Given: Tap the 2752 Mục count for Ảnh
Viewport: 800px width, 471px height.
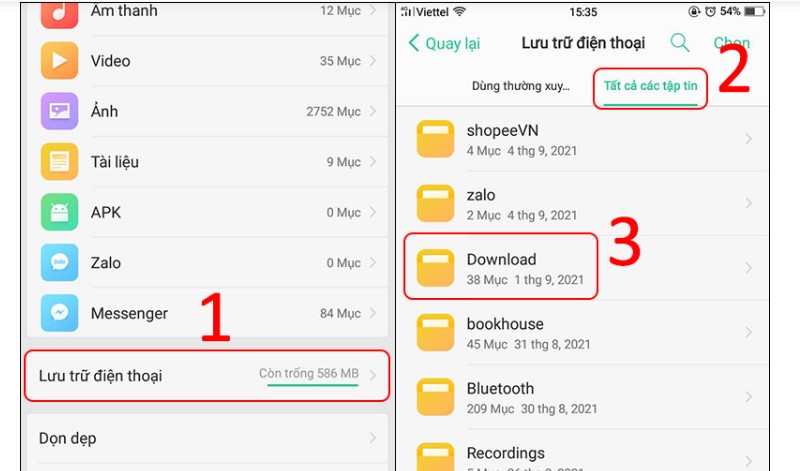Looking at the screenshot, I should (333, 111).
